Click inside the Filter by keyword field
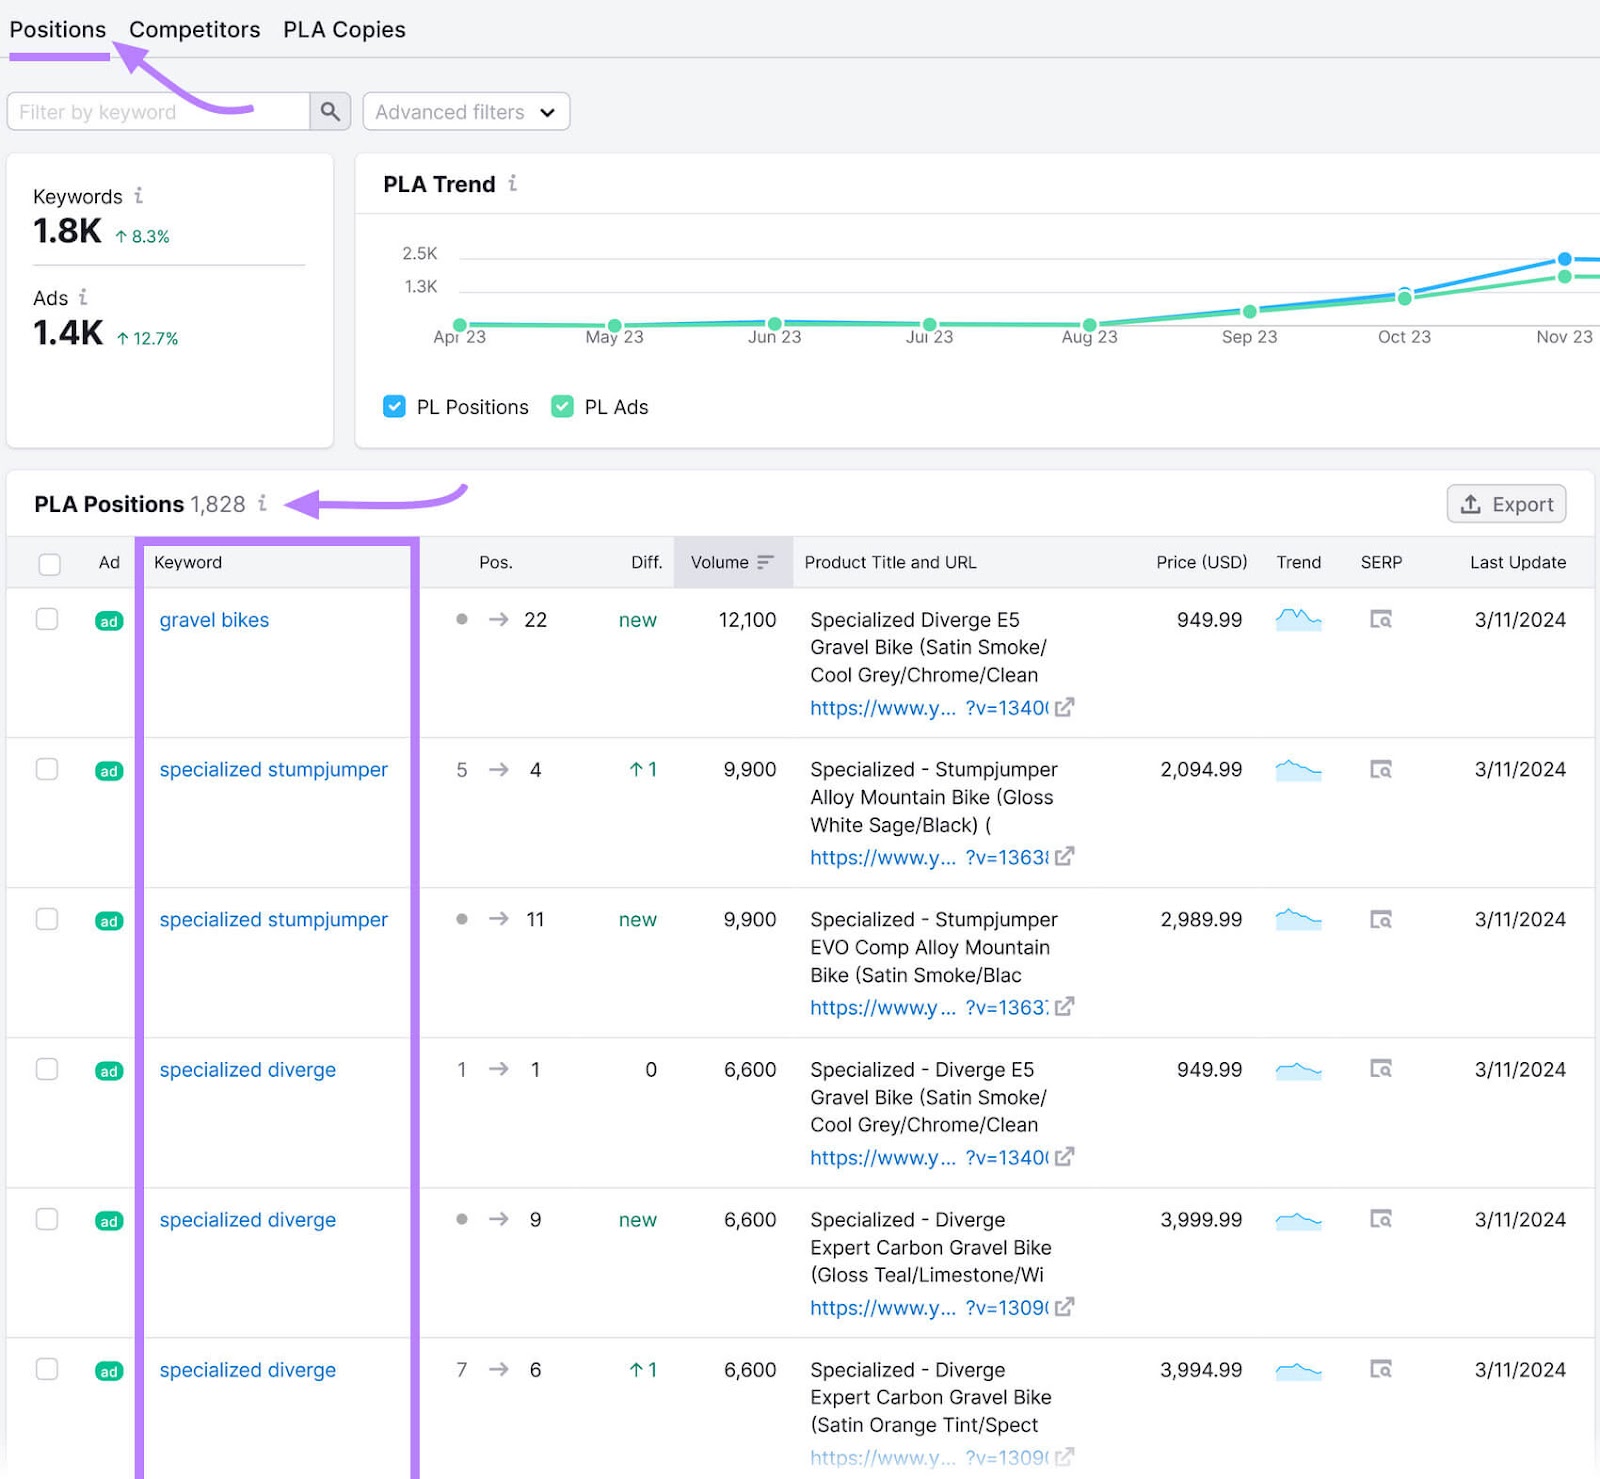 (x=150, y=111)
